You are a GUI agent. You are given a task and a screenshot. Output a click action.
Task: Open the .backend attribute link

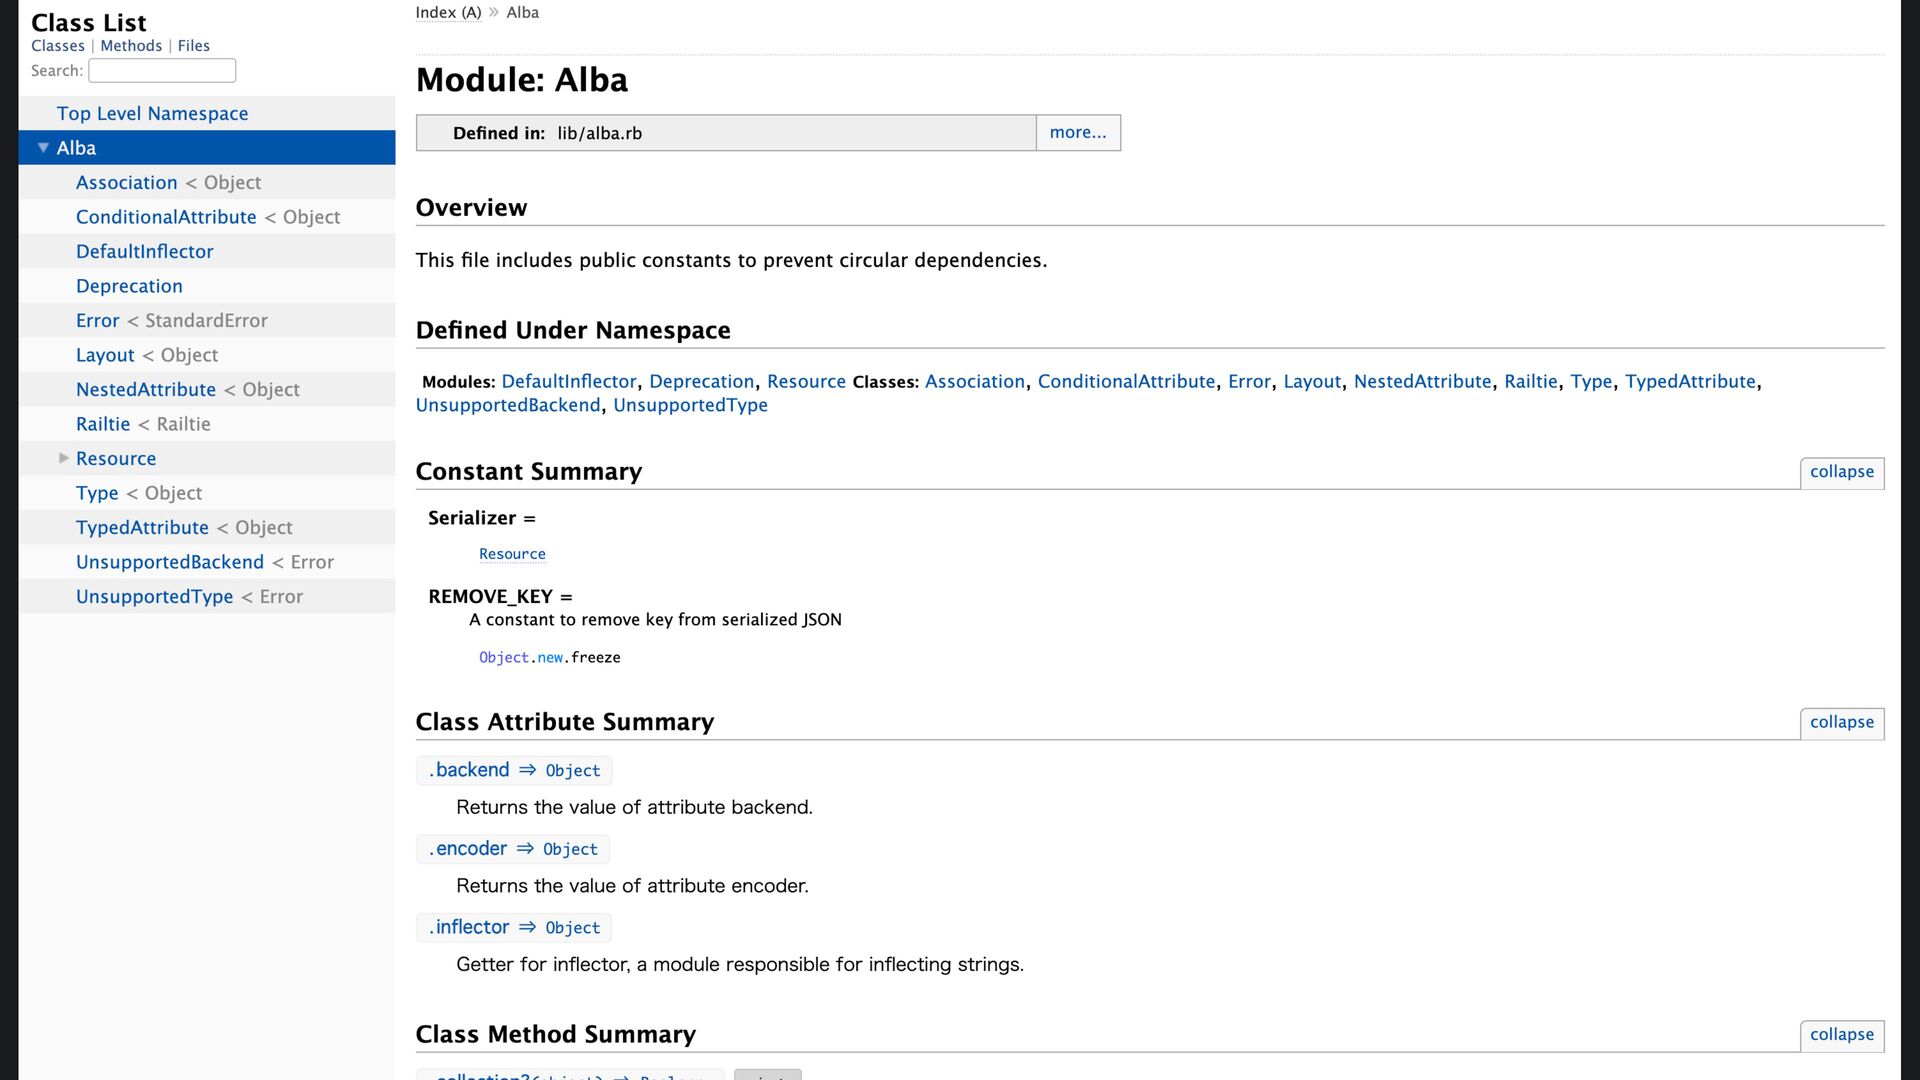469,770
